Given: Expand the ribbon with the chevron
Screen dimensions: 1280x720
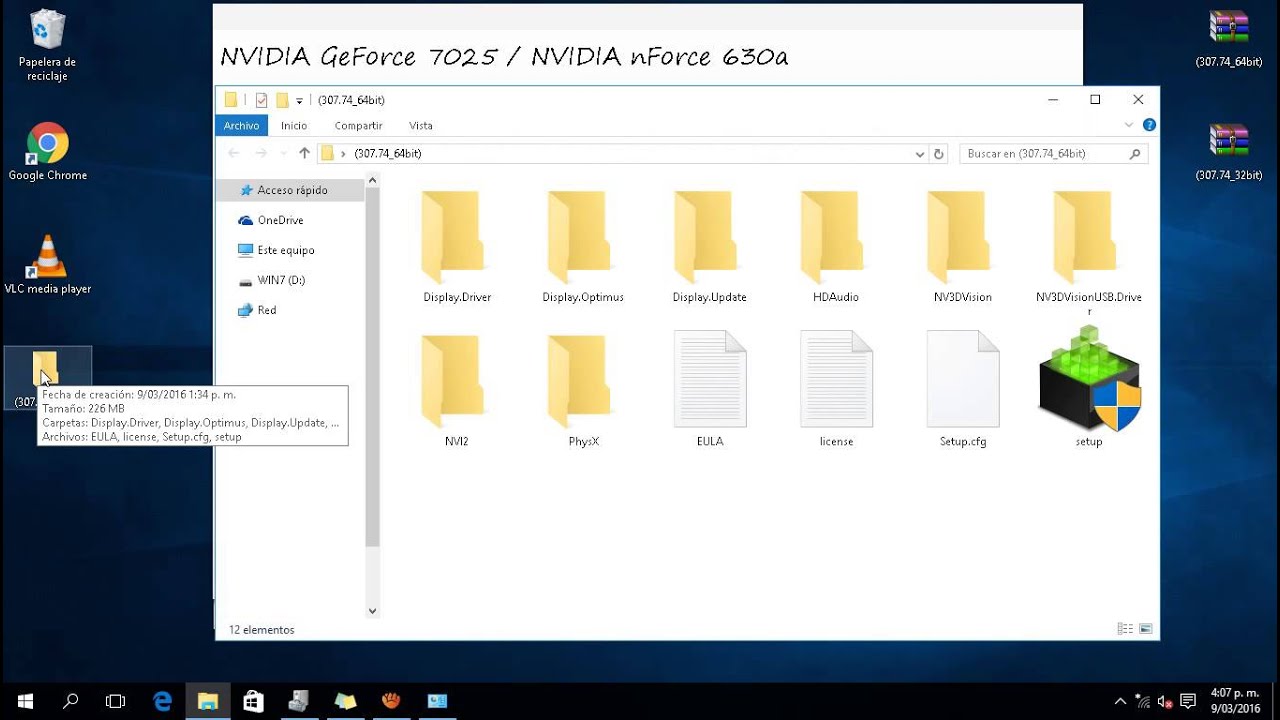Looking at the screenshot, I should pyautogui.click(x=1130, y=125).
